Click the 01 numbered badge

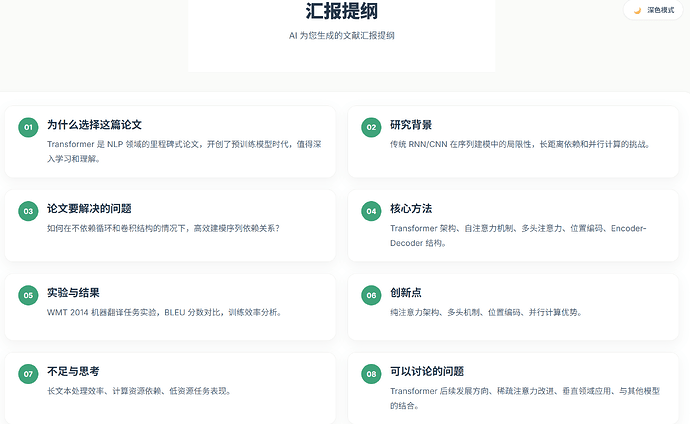click(x=28, y=127)
